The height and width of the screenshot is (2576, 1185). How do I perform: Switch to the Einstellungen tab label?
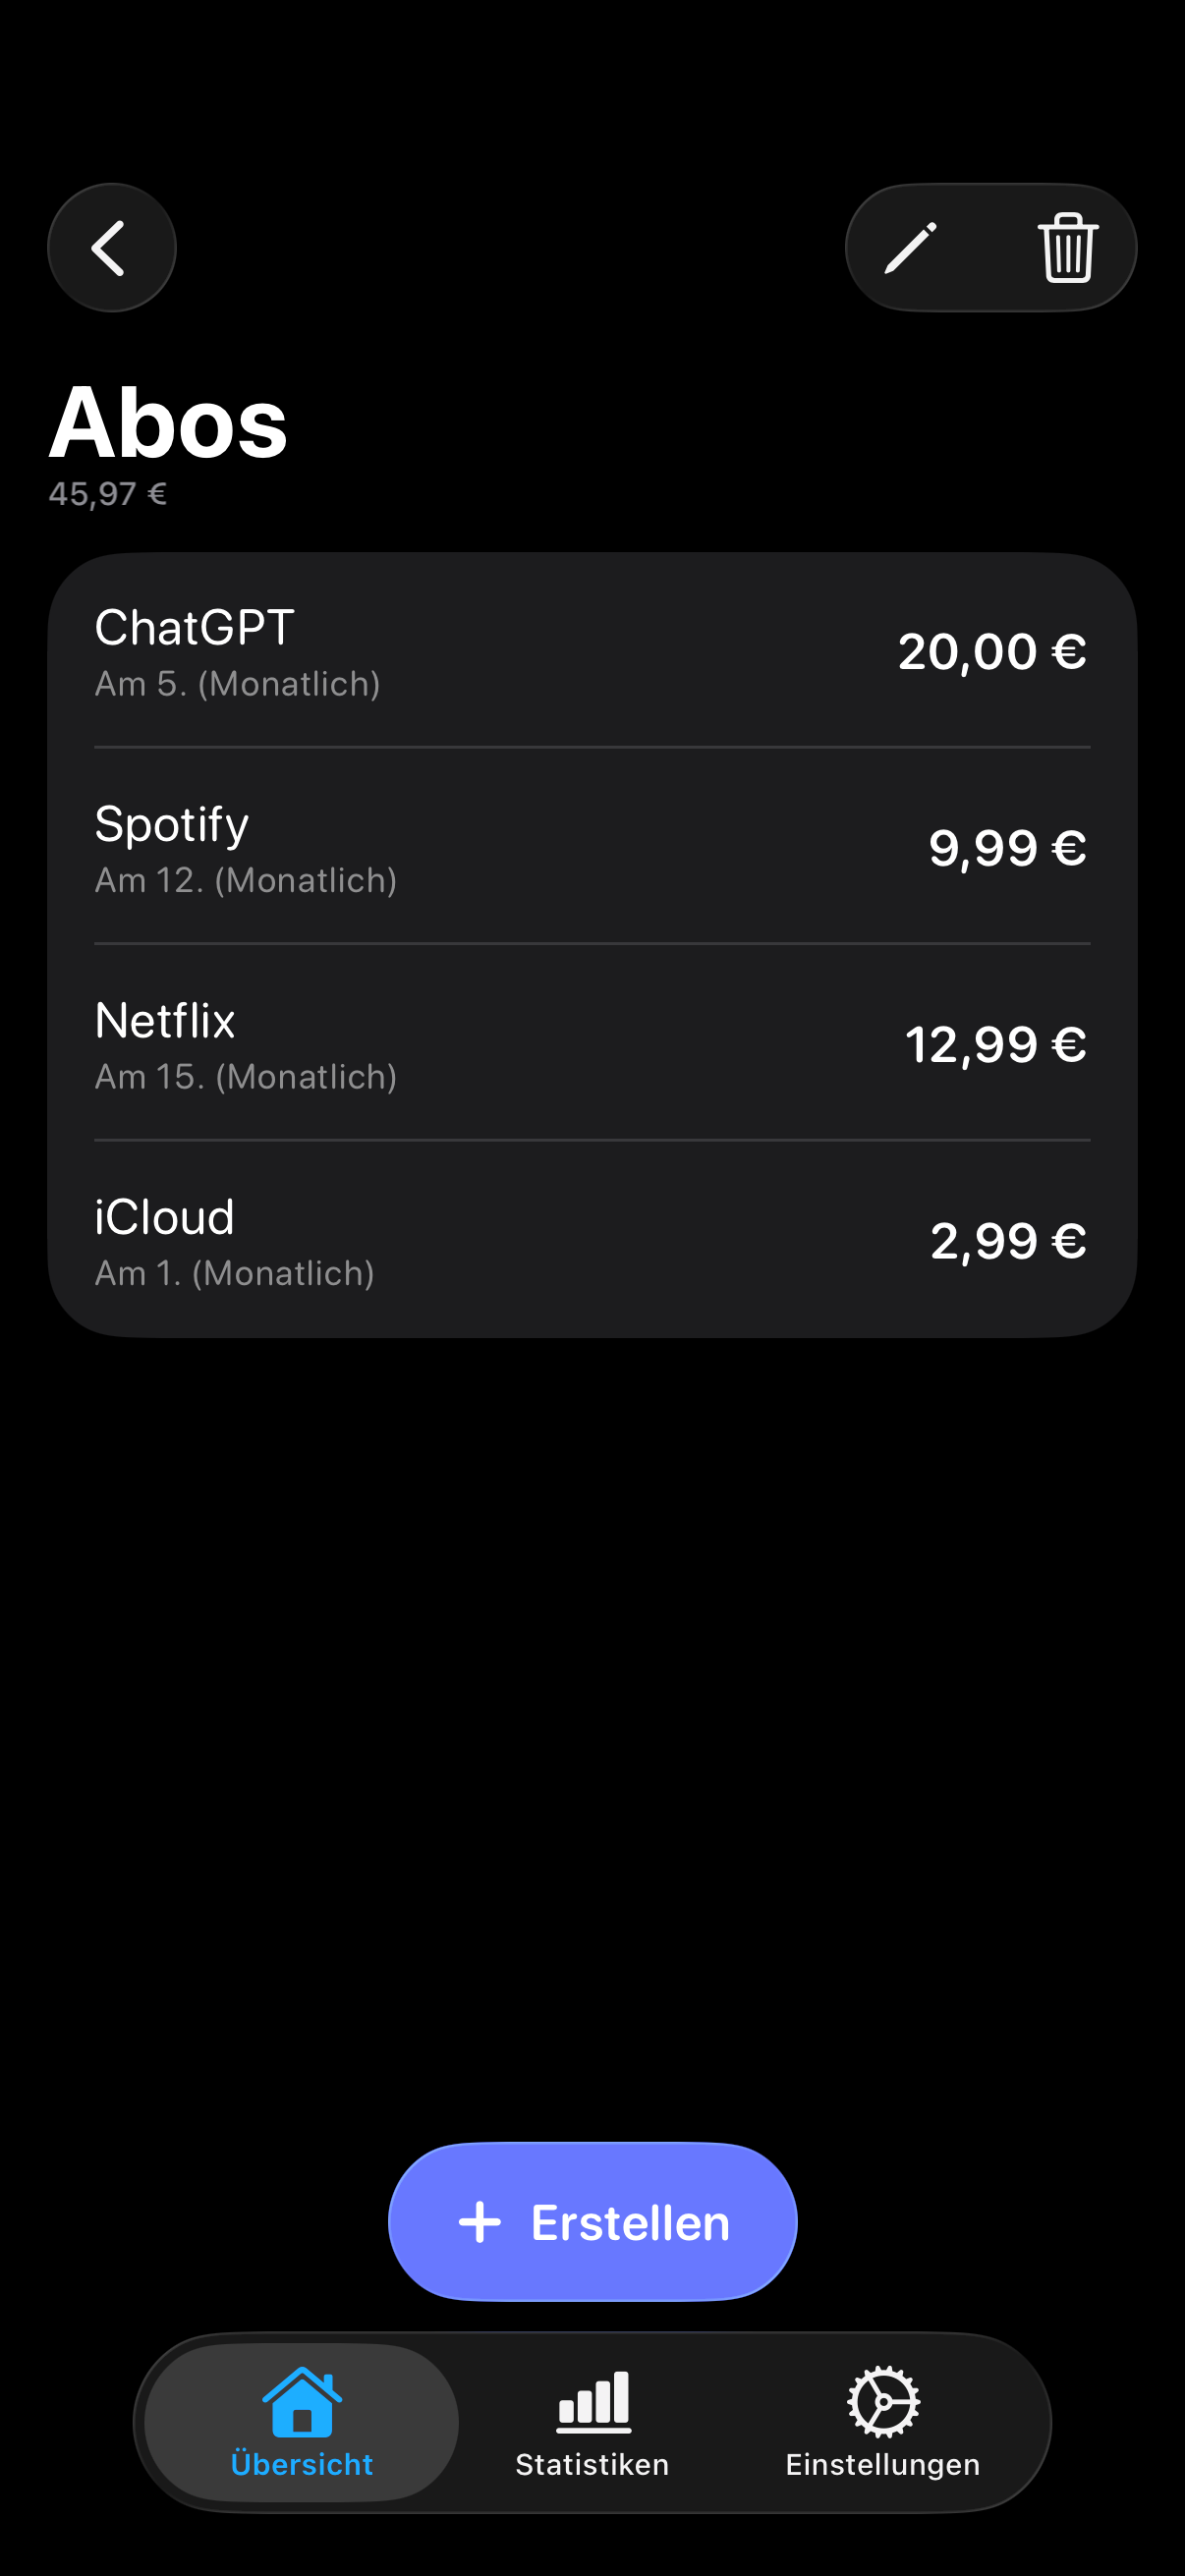882,2465
